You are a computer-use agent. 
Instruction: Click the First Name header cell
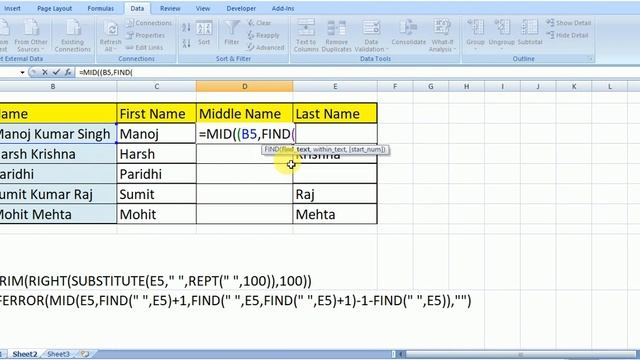coord(156,113)
